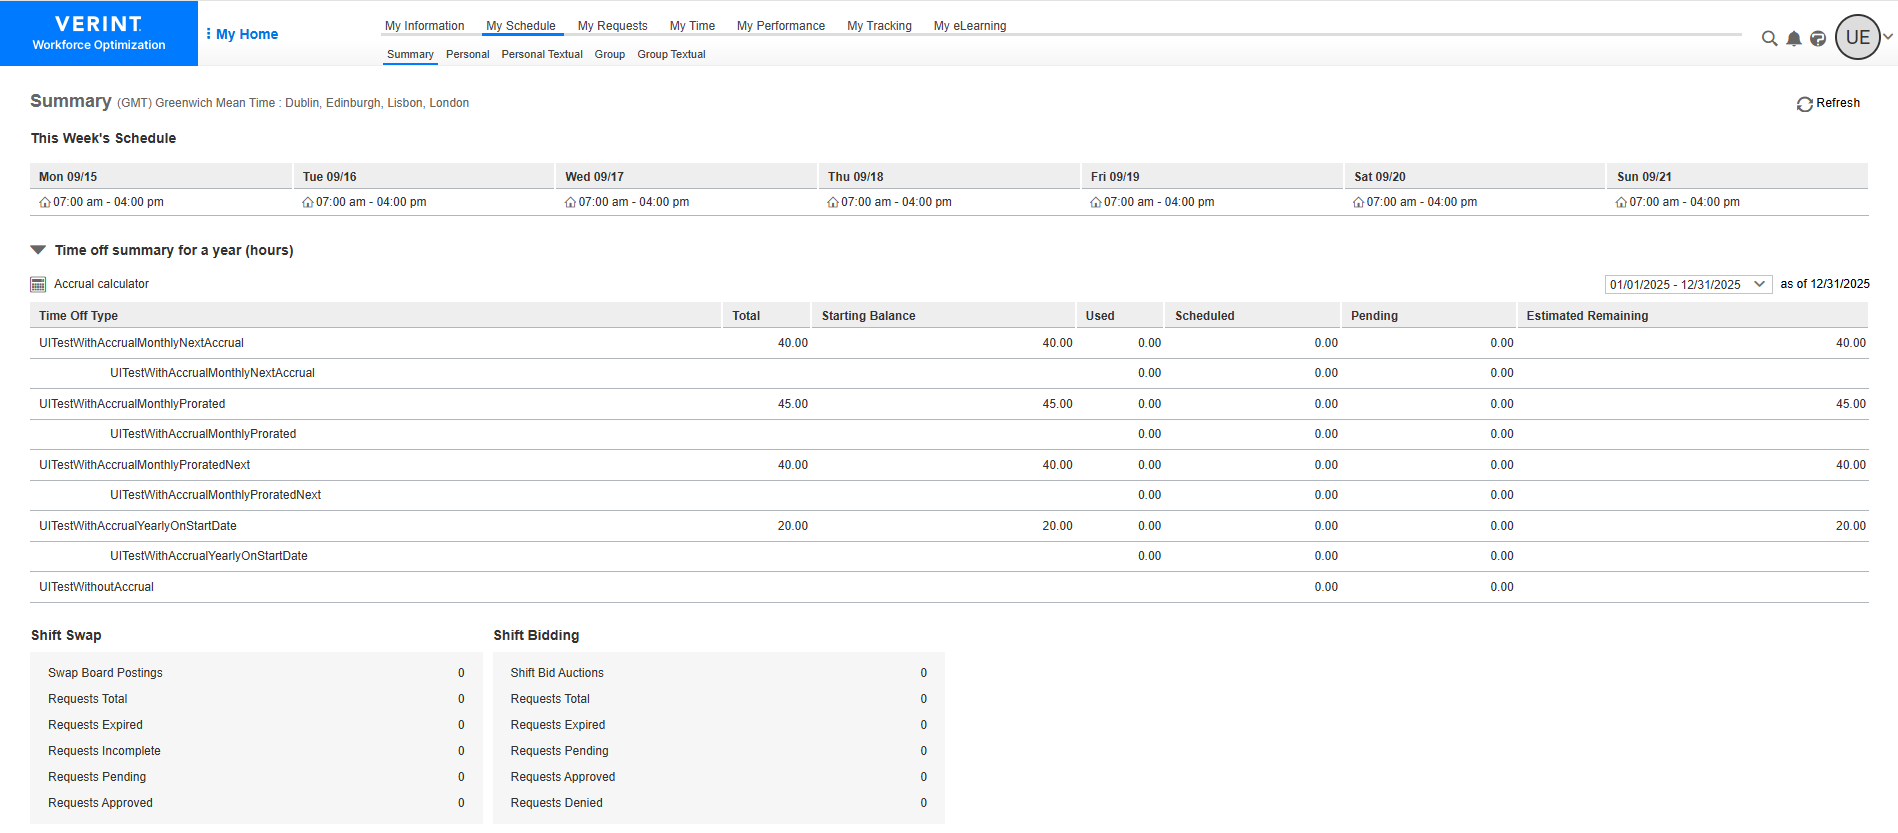Click Requests Pending under Shift Swap
Screen dimensions: 1898x833
[97, 777]
